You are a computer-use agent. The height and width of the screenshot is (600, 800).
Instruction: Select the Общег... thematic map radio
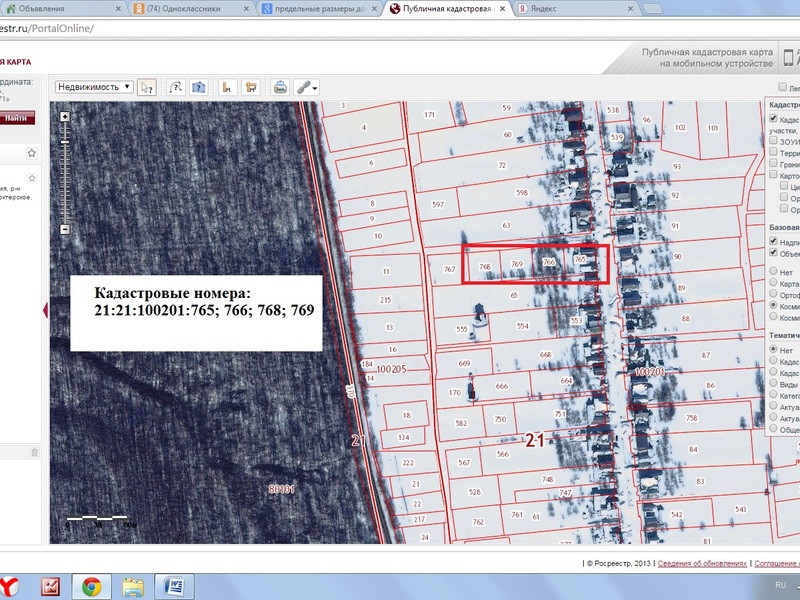pyautogui.click(x=773, y=429)
